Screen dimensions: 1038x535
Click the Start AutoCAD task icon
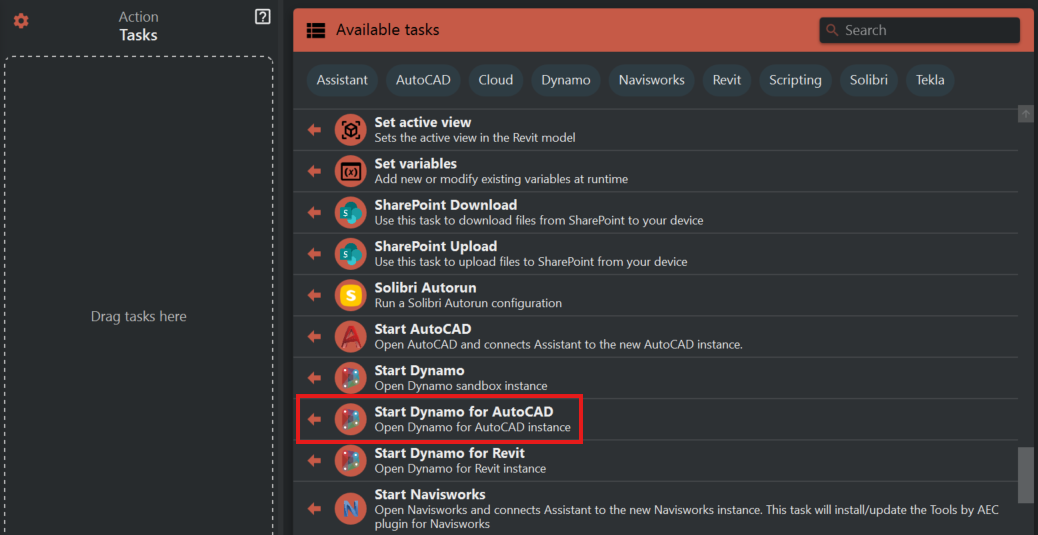click(351, 336)
